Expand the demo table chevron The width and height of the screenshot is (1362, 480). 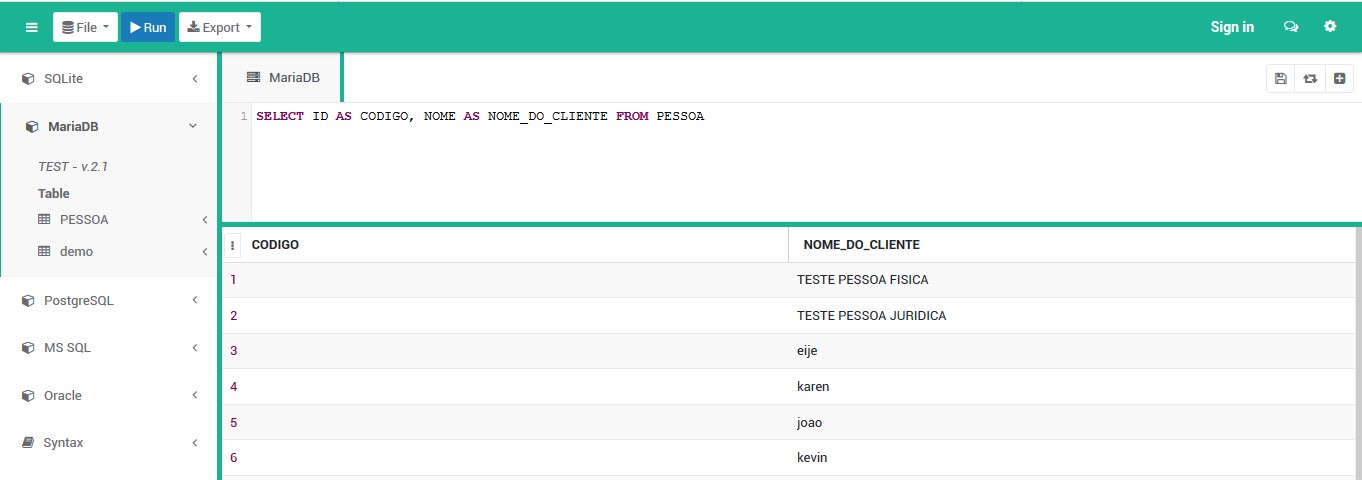point(204,252)
